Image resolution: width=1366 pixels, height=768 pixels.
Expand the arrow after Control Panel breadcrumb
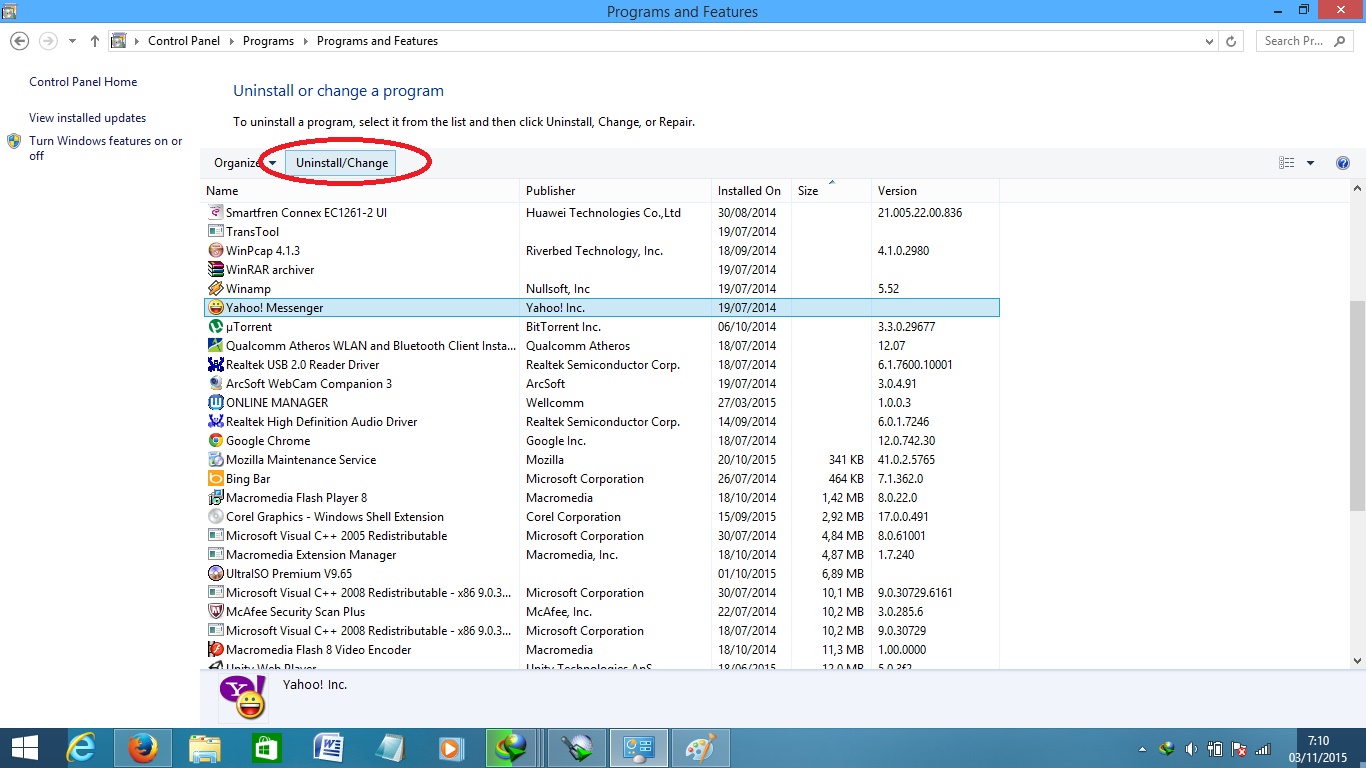[231, 41]
